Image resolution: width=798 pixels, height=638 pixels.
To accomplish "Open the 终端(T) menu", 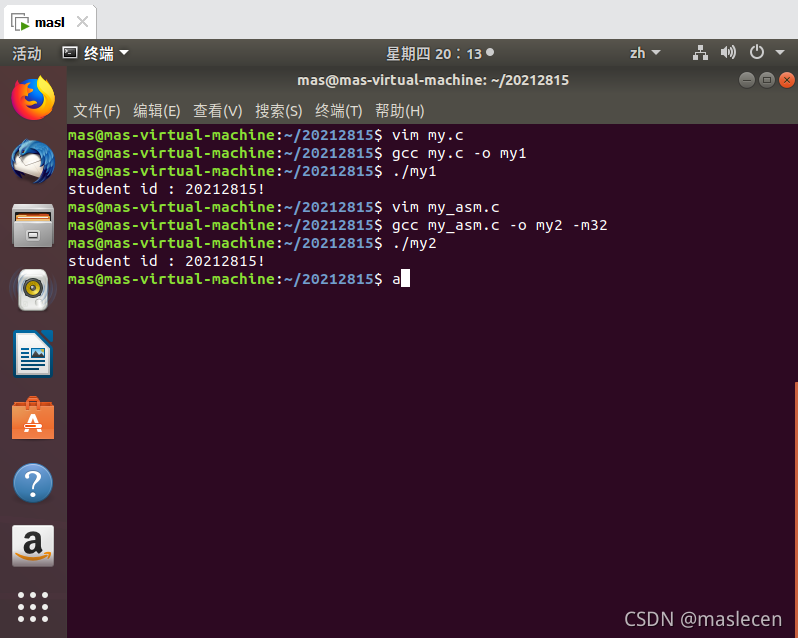I will pyautogui.click(x=338, y=110).
